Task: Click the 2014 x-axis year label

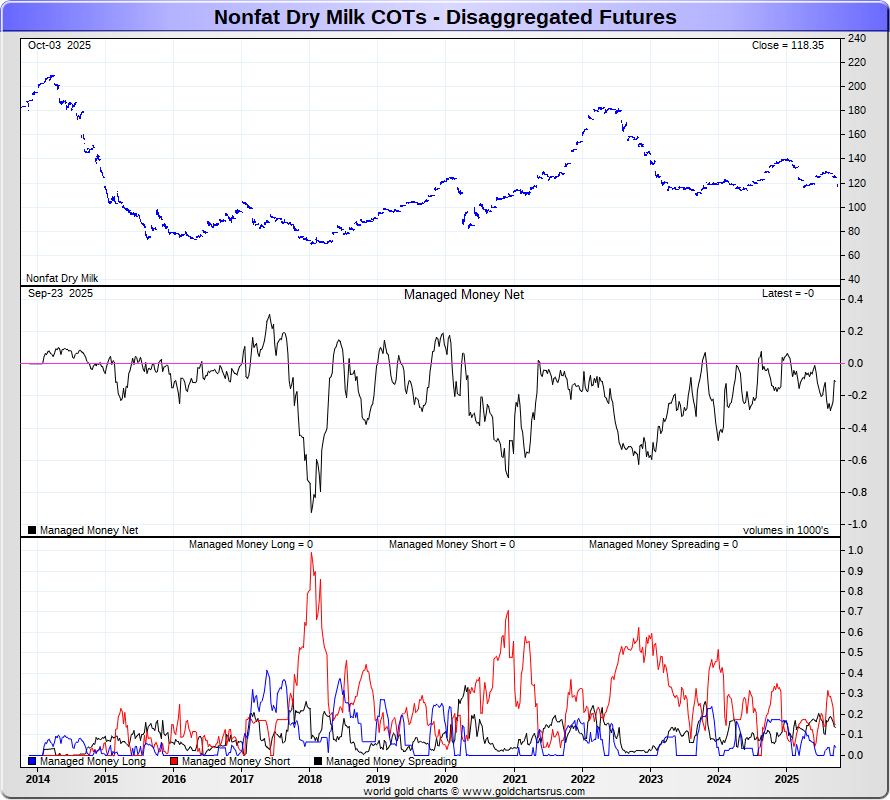Action: 37,780
